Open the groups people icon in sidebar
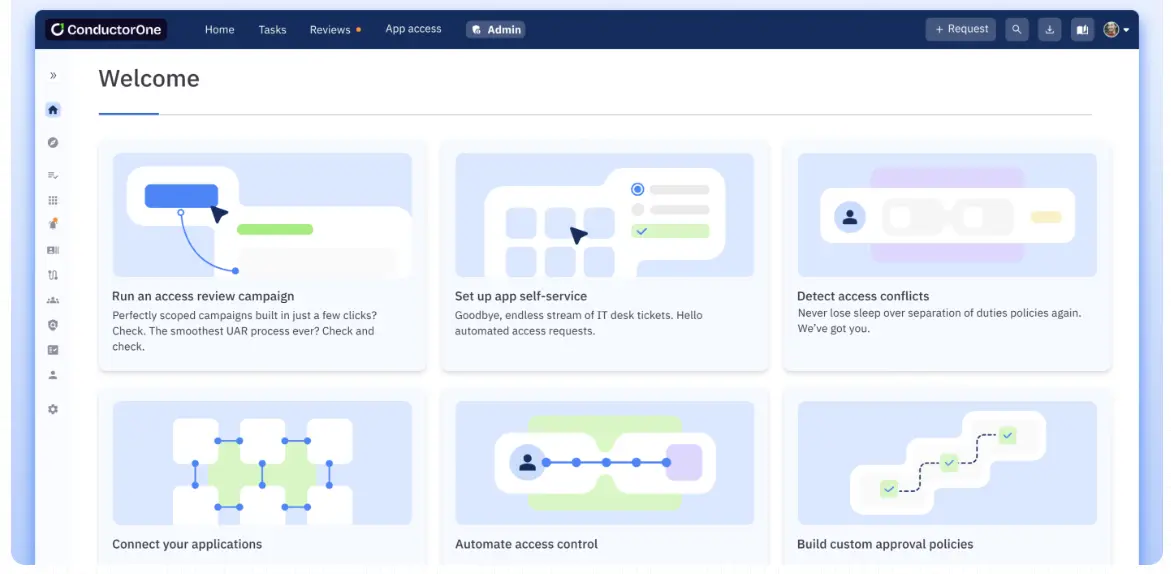Screen dimensions: 1171x574 pos(53,300)
